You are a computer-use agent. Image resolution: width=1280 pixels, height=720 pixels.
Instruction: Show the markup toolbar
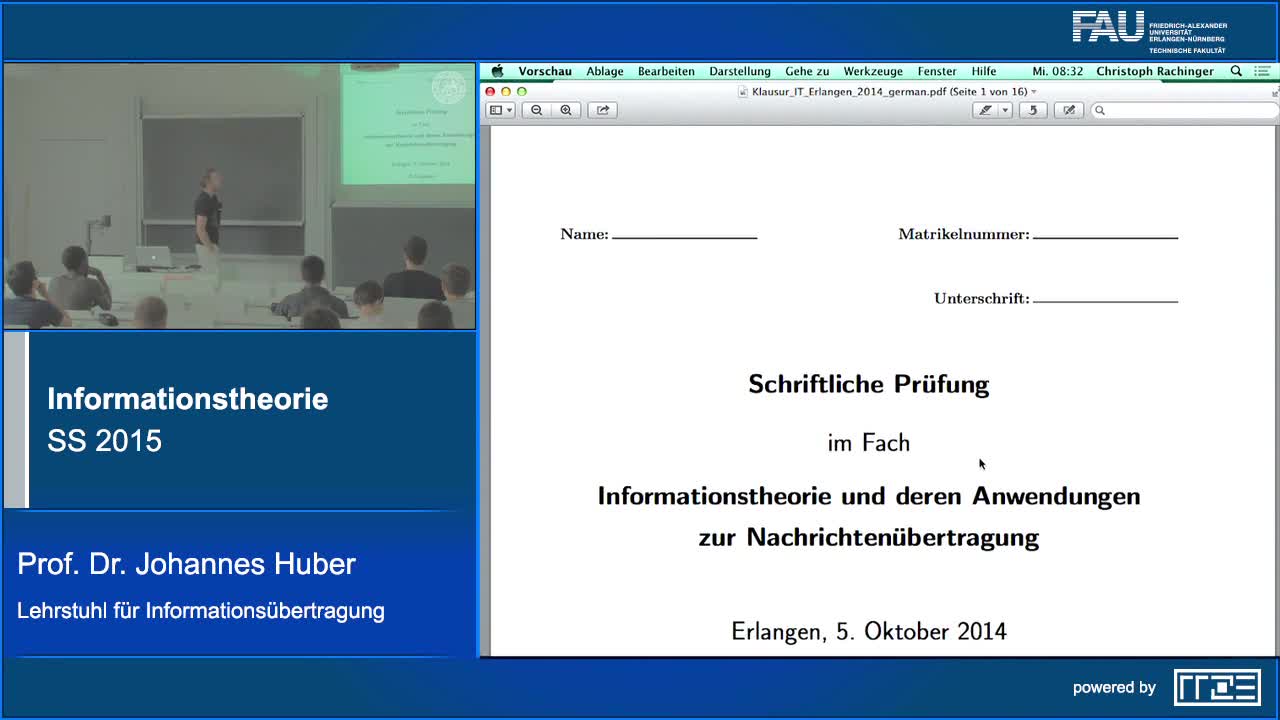(x=1069, y=110)
